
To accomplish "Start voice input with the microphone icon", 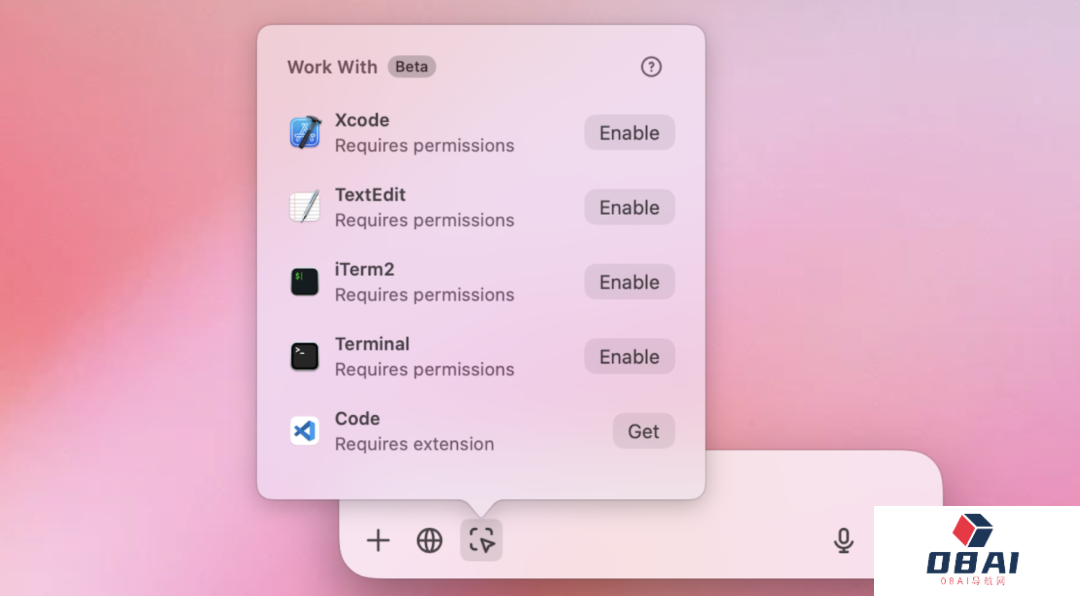I will tap(843, 541).
